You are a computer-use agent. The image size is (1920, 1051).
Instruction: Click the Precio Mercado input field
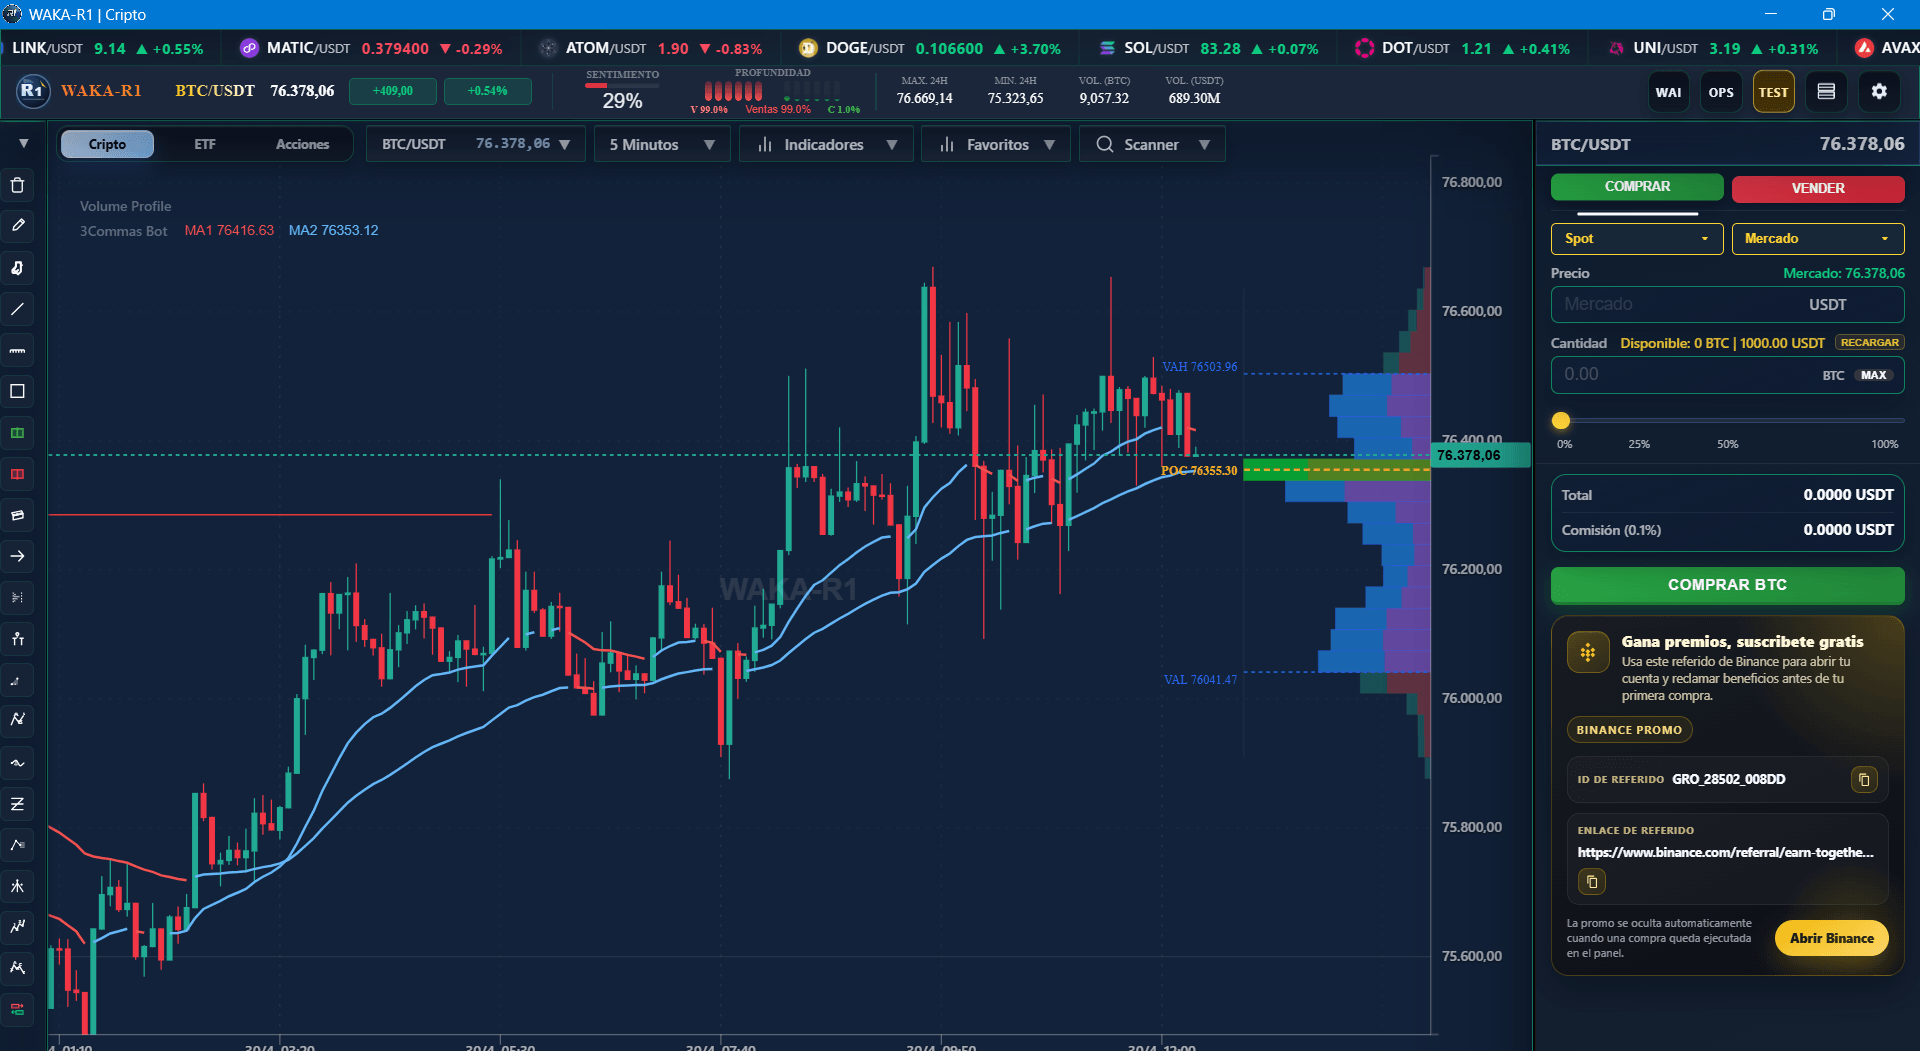tap(1727, 305)
